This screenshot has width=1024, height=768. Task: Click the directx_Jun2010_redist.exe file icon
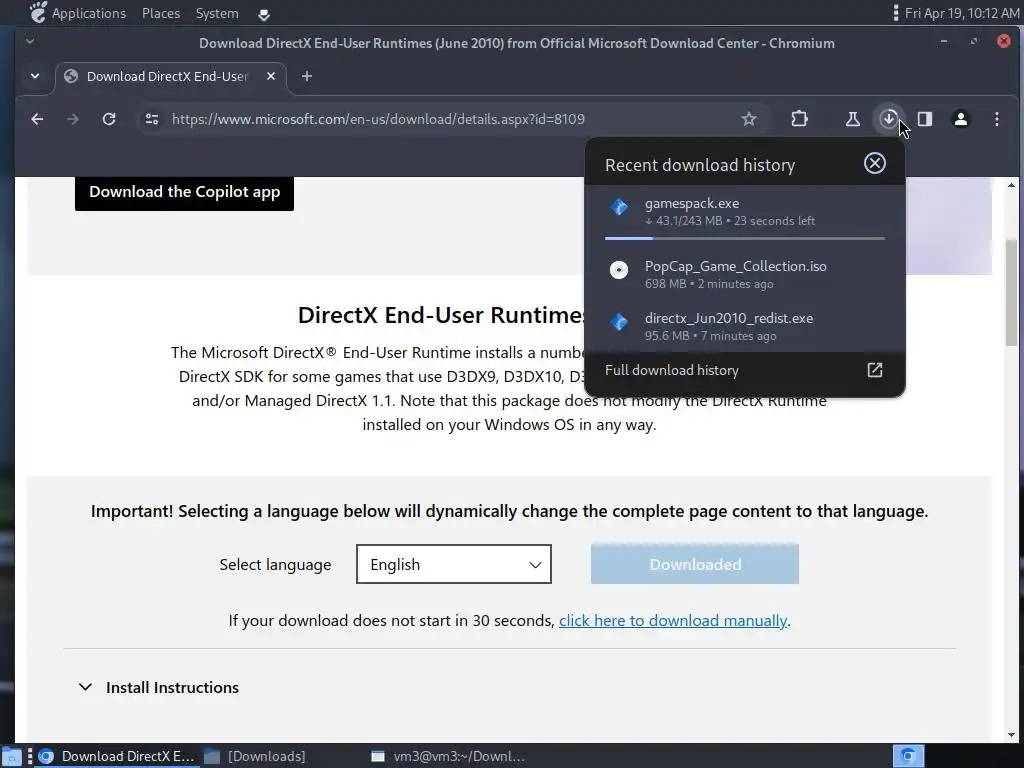coord(619,321)
